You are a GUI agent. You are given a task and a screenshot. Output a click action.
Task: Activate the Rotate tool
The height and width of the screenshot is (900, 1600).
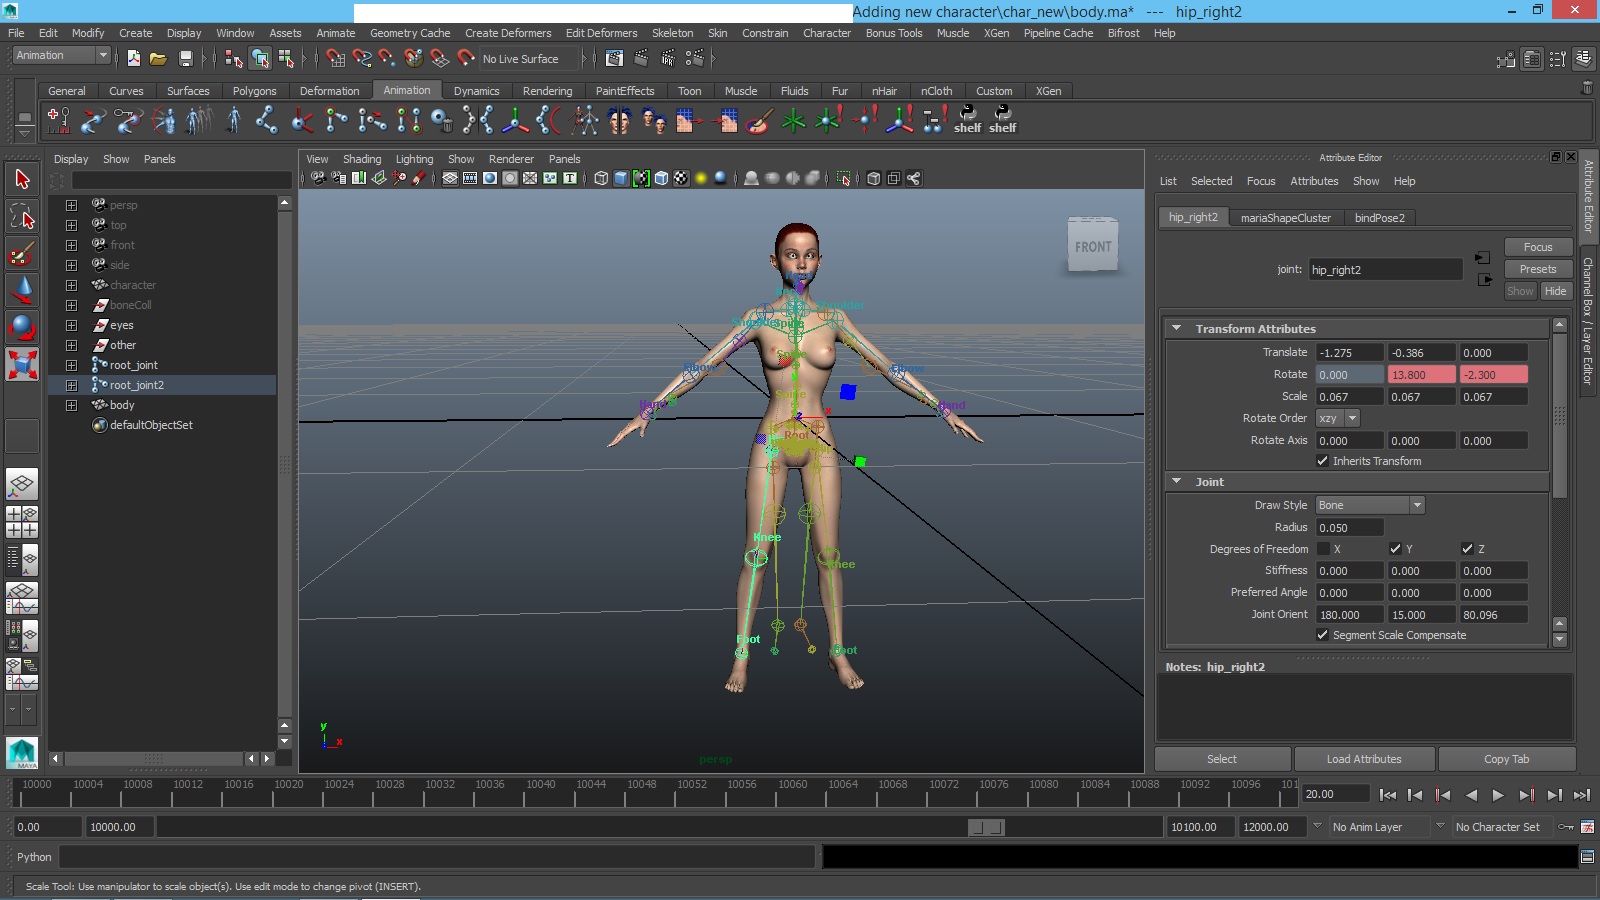pyautogui.click(x=22, y=327)
